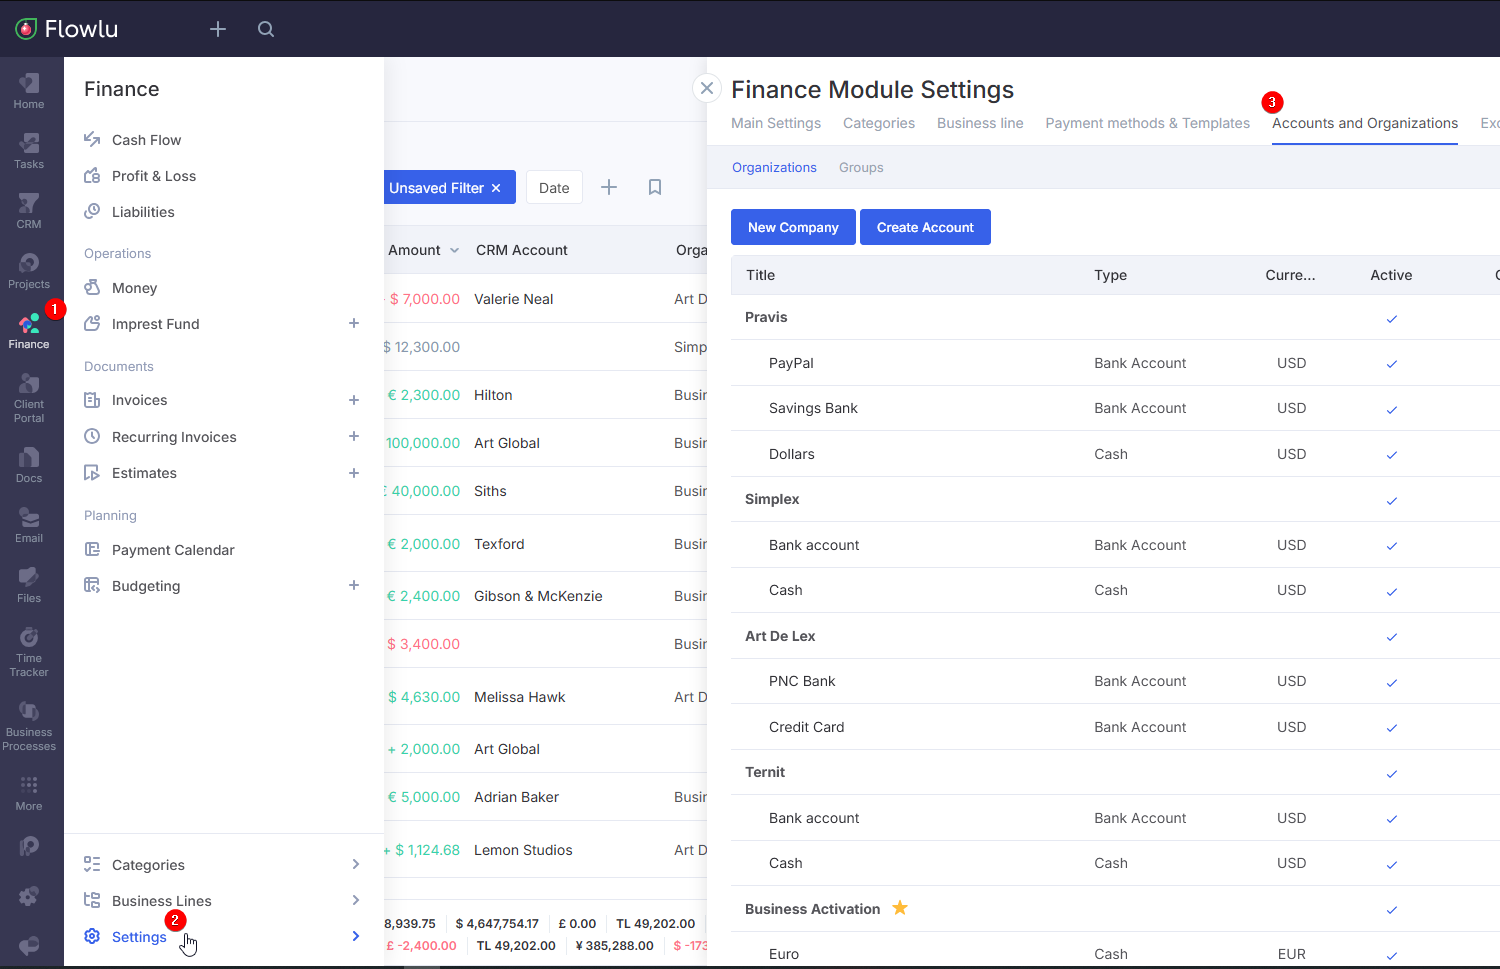
Task: Add new Invoice with plus icon
Action: click(354, 400)
